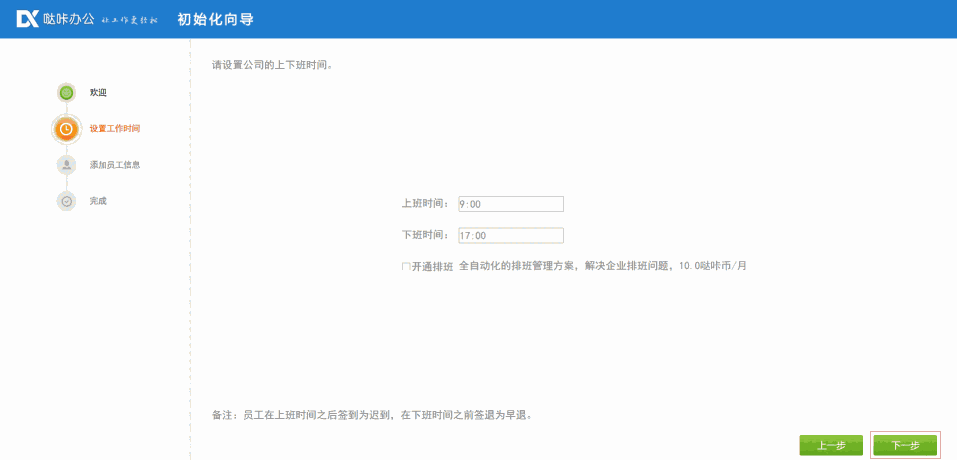Focus the 上班时间 input field
This screenshot has height=460, width=957.
click(x=511, y=204)
